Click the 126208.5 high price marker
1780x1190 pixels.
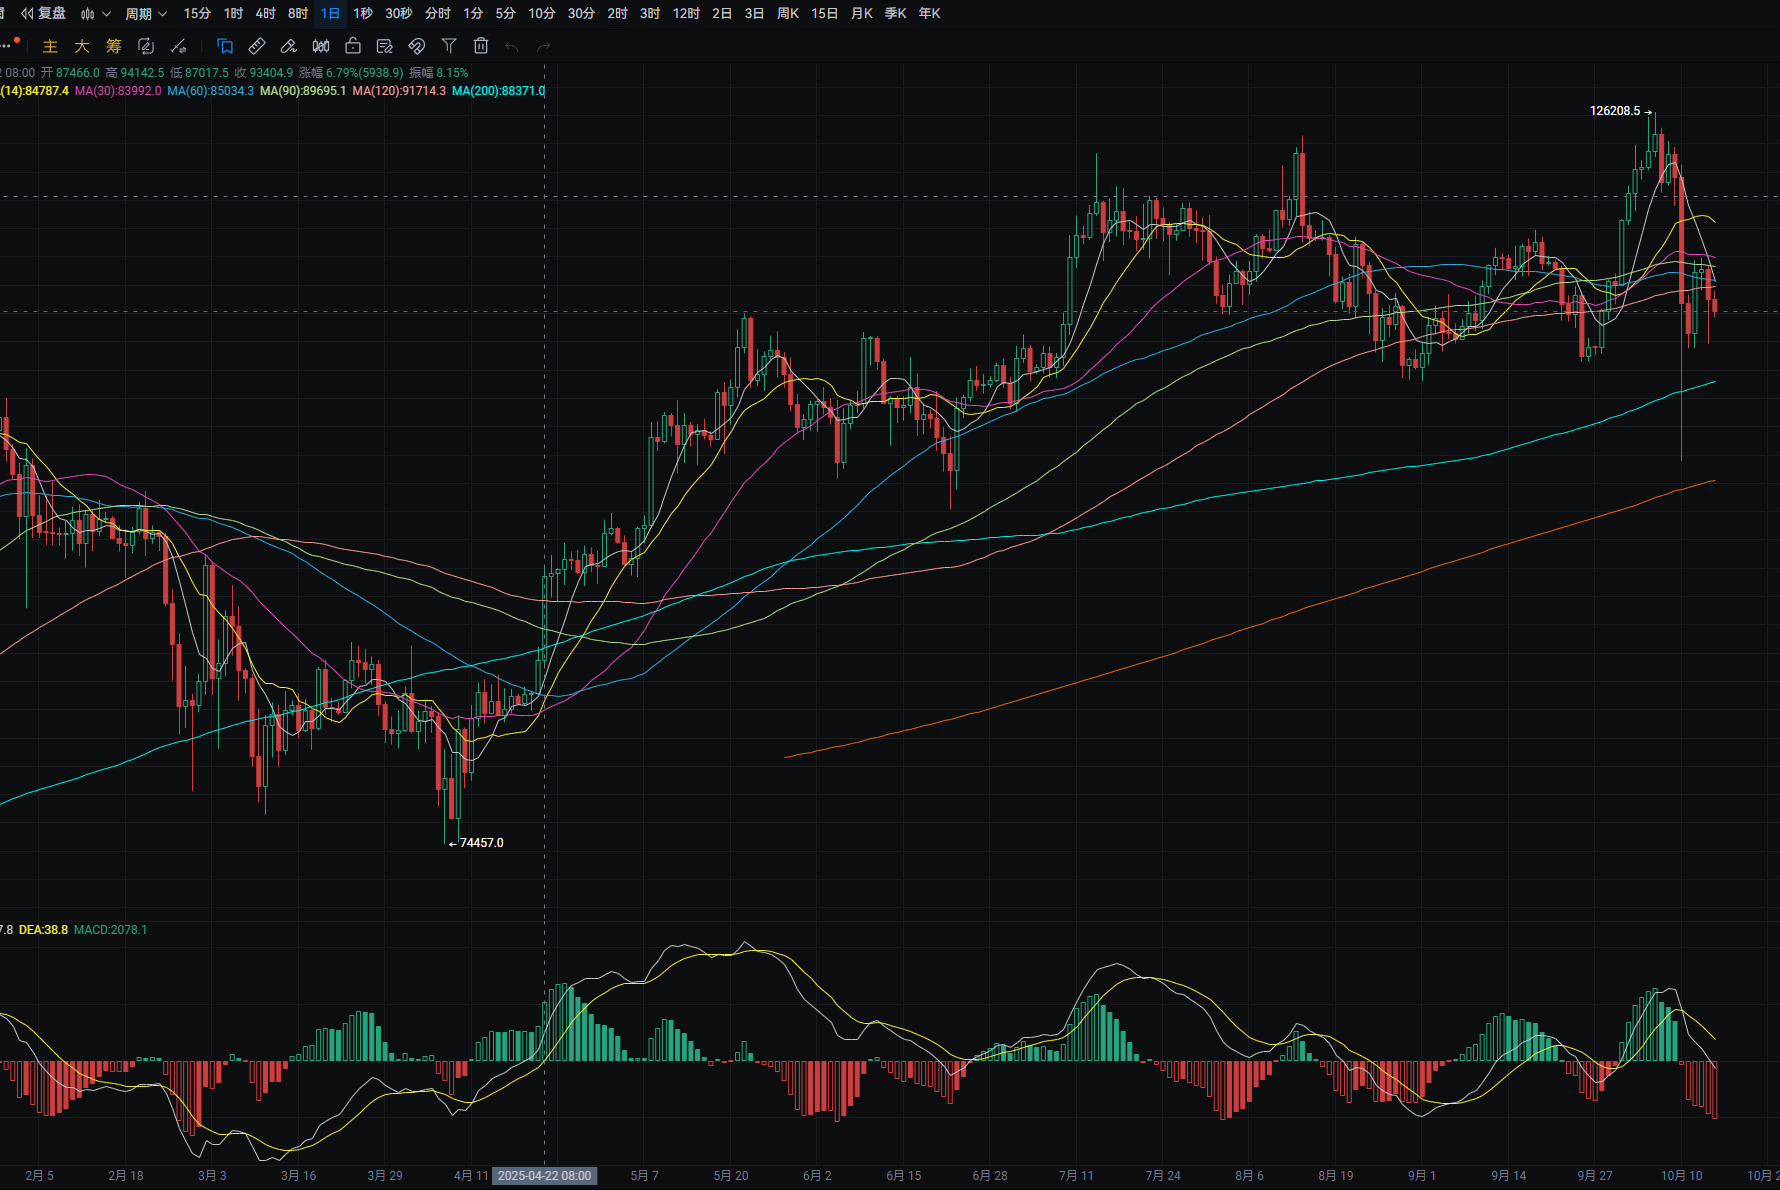(x=1615, y=111)
